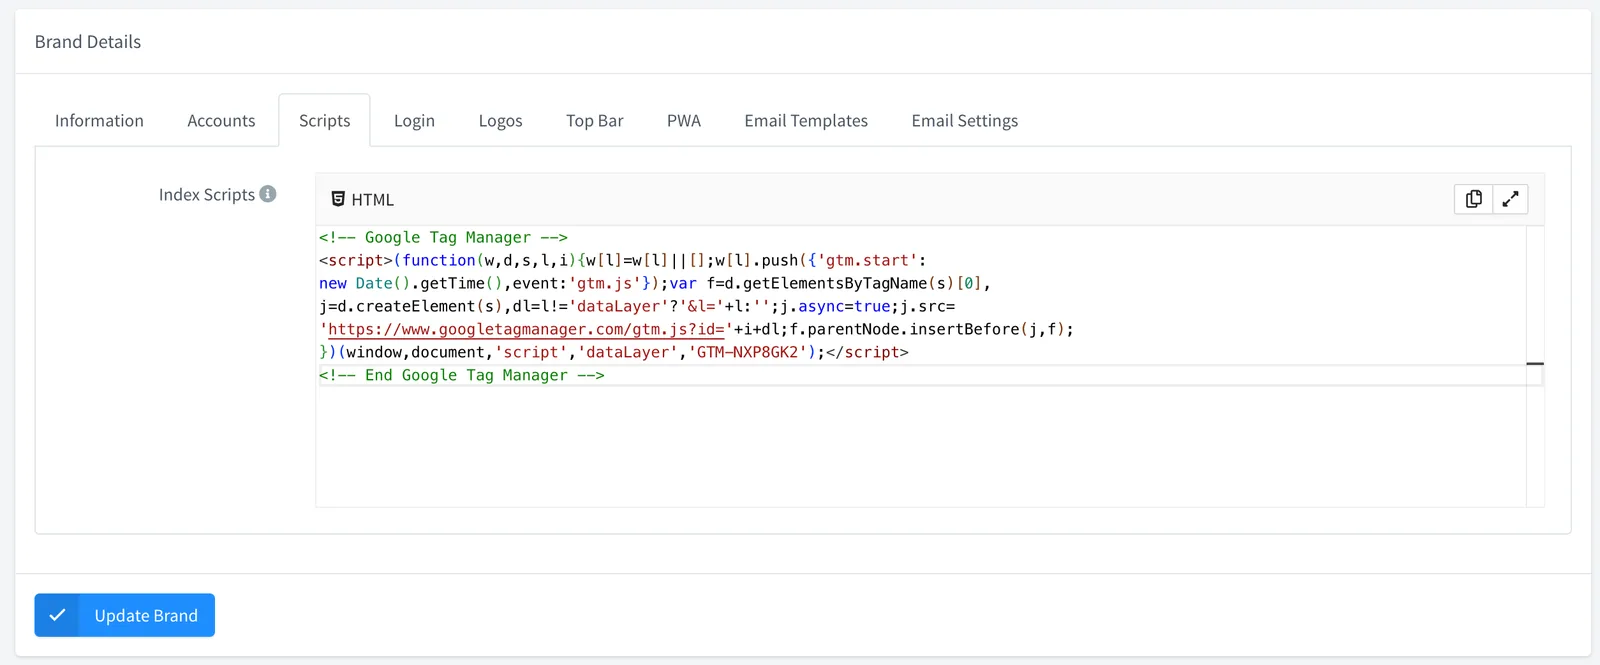The height and width of the screenshot is (665, 1600).
Task: Open the PWA tab
Action: [684, 121]
